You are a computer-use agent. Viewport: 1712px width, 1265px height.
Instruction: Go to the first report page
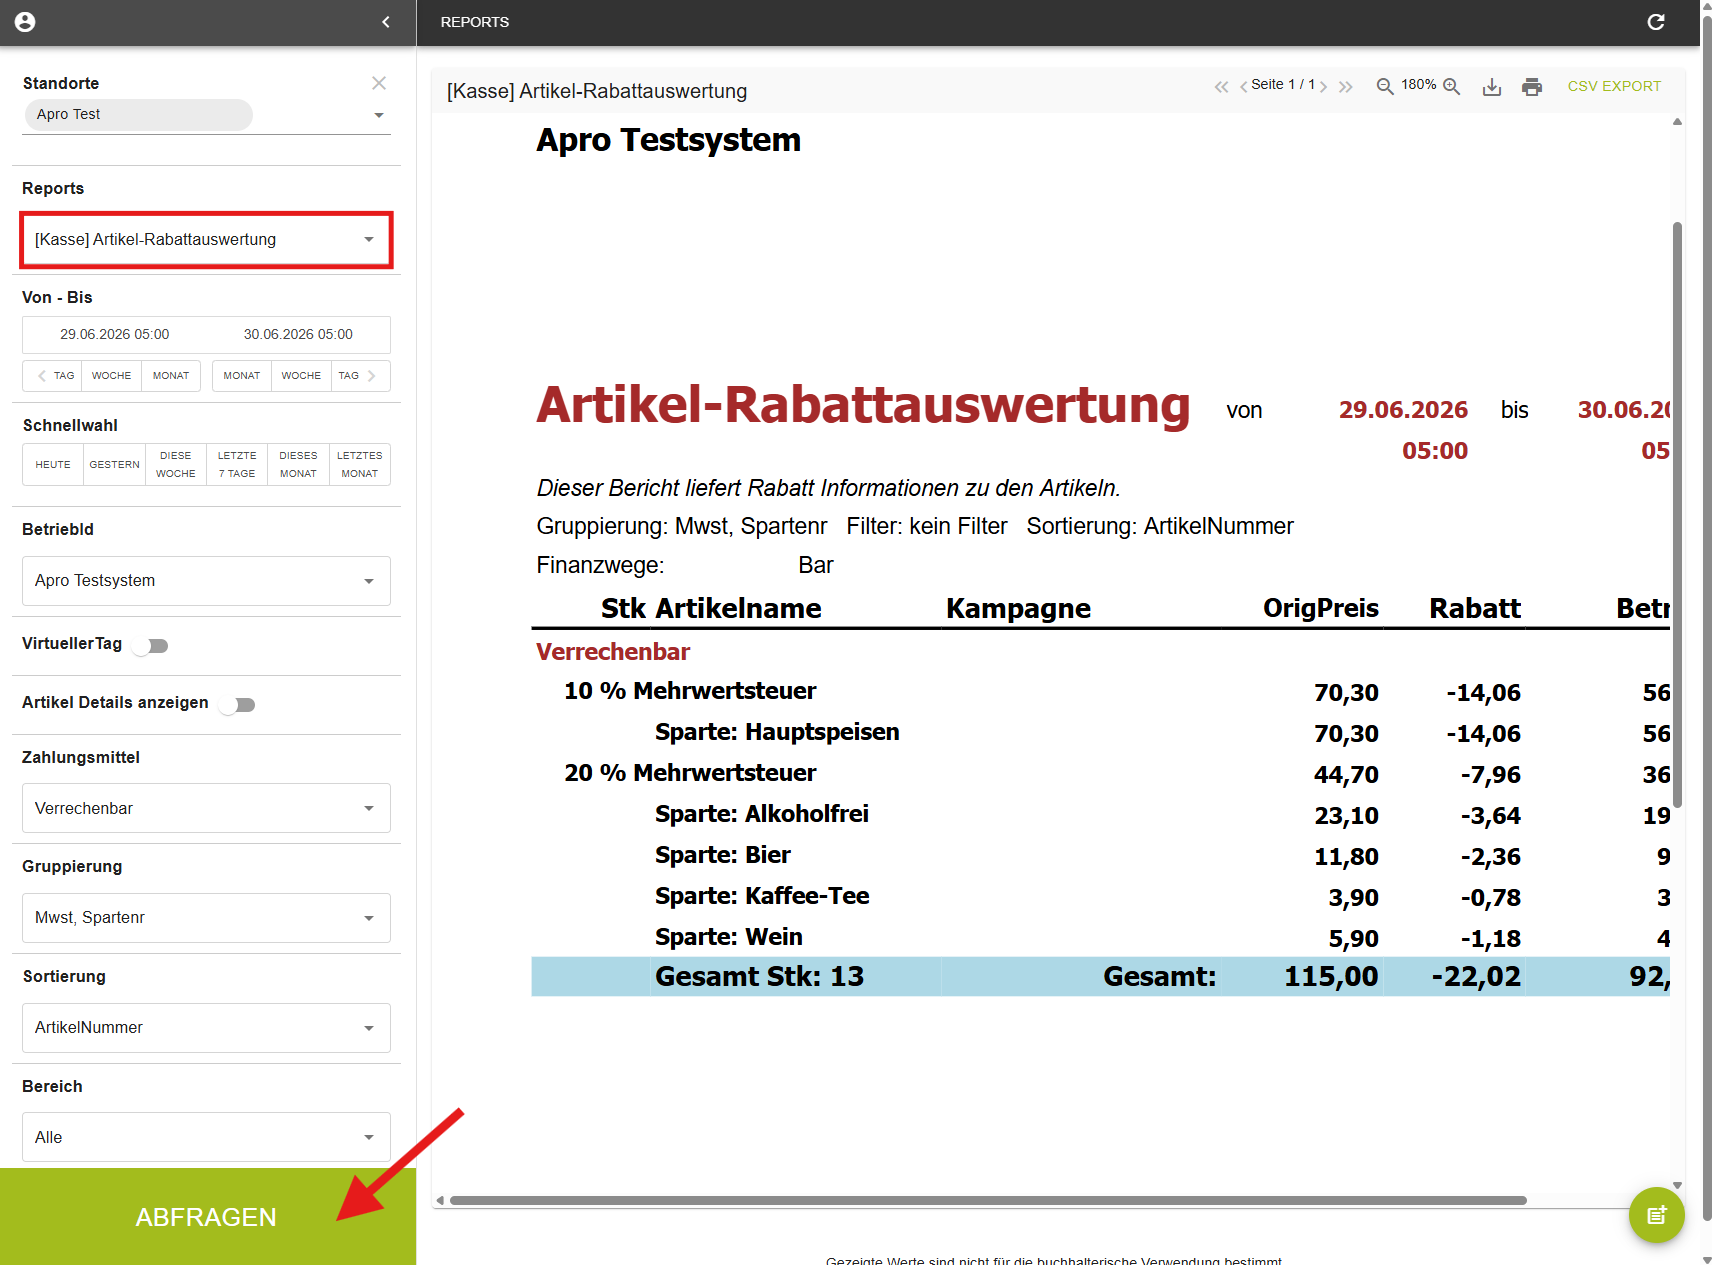[x=1221, y=87]
